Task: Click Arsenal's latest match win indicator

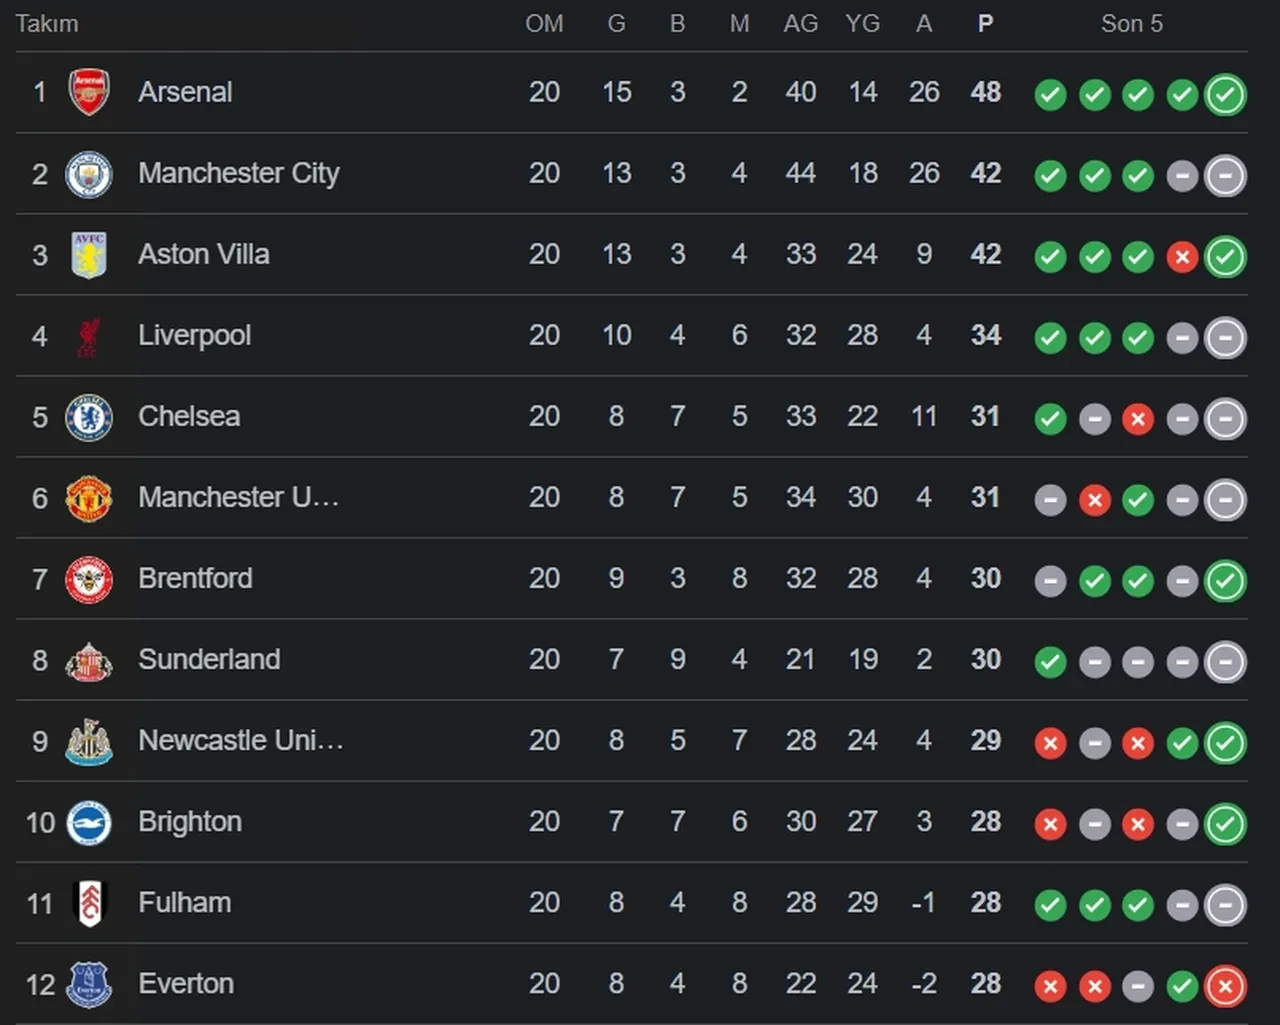Action: 1225,95
